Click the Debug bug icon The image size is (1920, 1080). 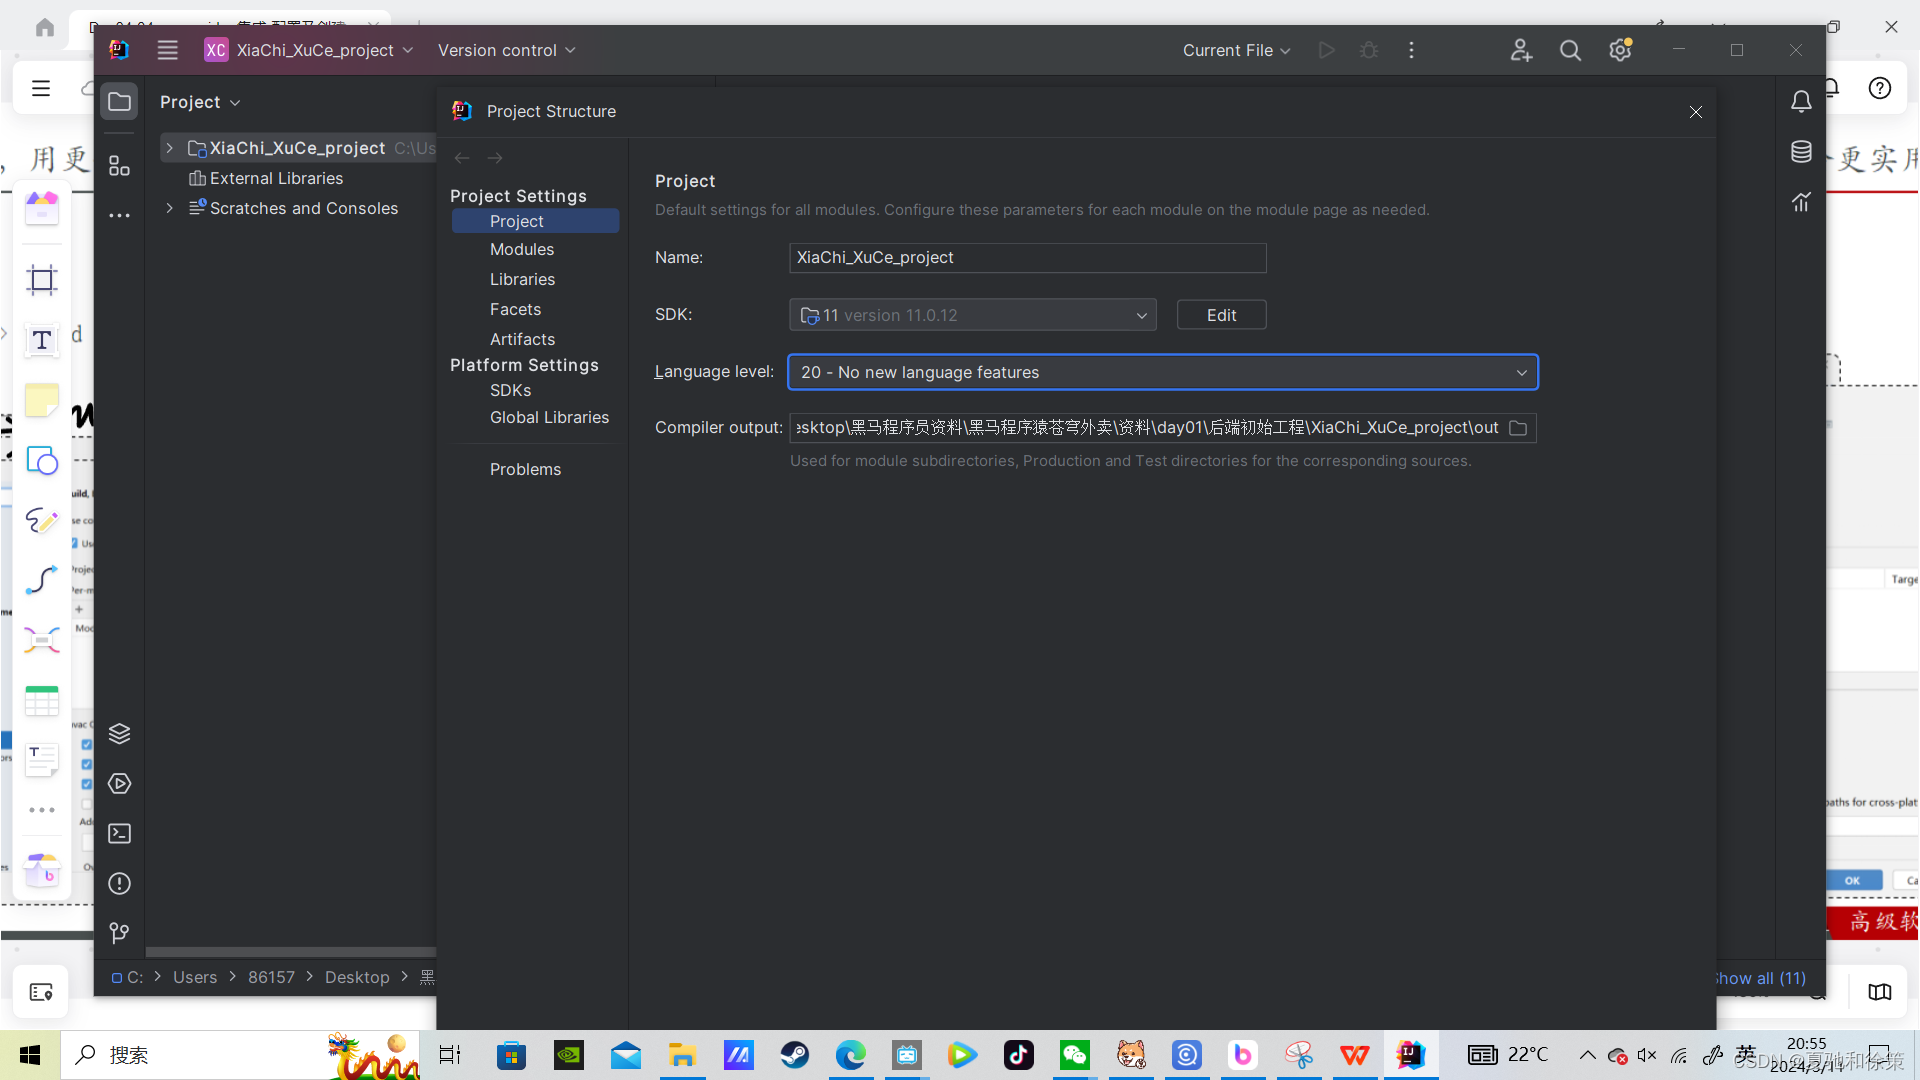[1369, 50]
